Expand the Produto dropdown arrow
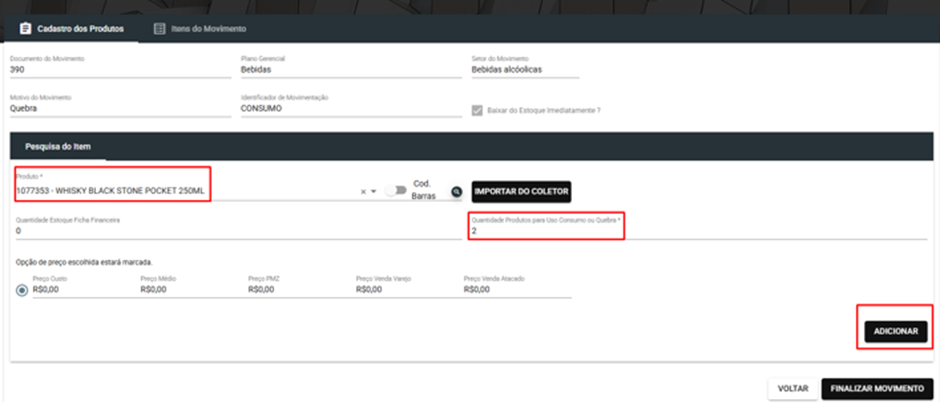 373,192
